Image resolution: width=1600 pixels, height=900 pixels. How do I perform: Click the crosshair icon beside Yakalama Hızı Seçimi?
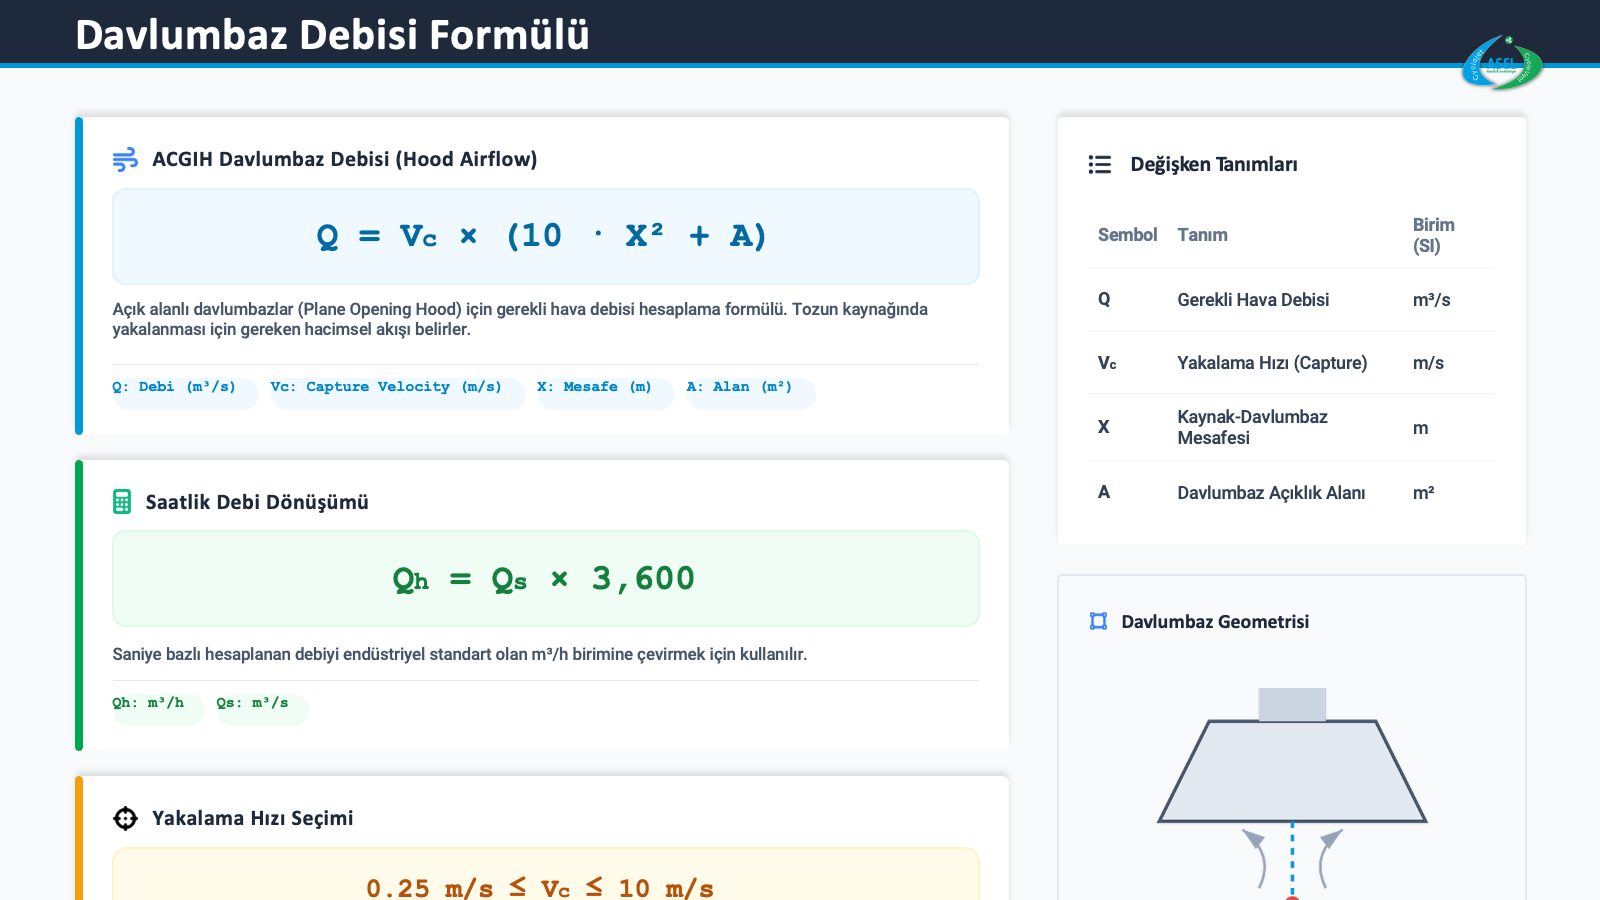(125, 818)
